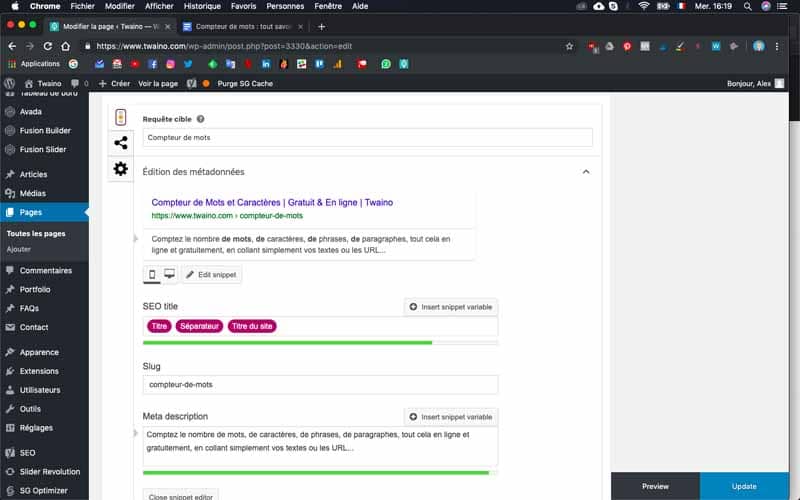Click Ajouter under Pages
Screen dimensions: 800x500
18,249
